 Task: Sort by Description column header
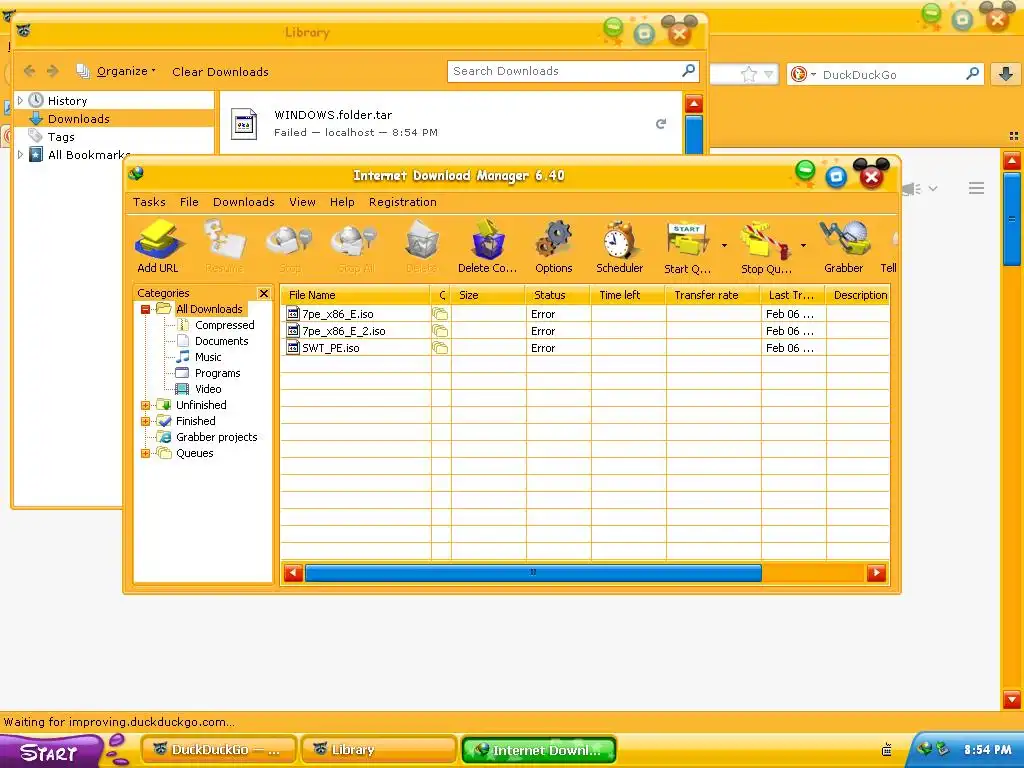tap(857, 295)
